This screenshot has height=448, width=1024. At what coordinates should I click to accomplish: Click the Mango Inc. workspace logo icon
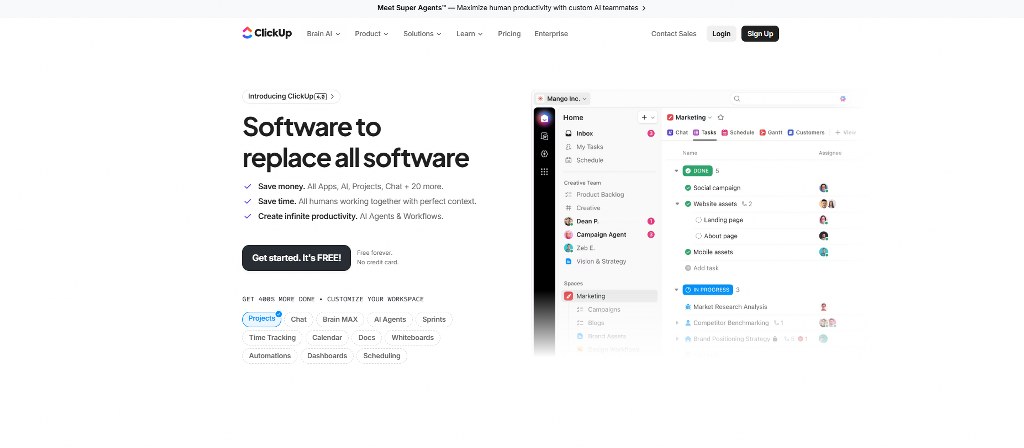pyautogui.click(x=540, y=99)
